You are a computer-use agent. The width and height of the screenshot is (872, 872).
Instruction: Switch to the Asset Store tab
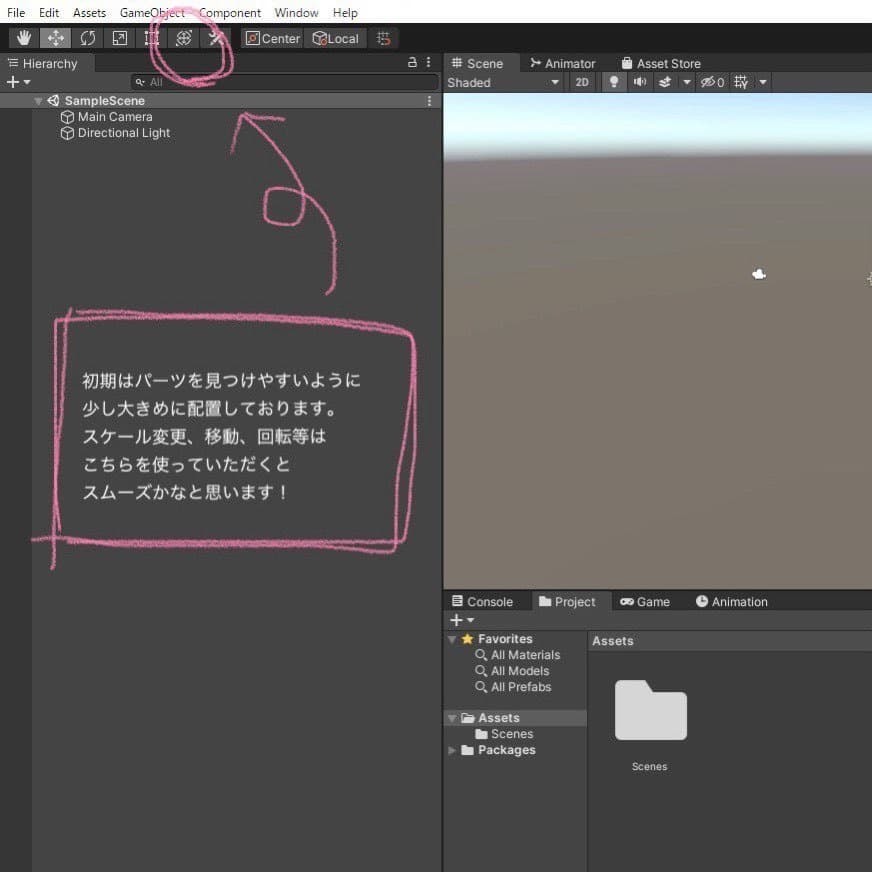tap(660, 63)
